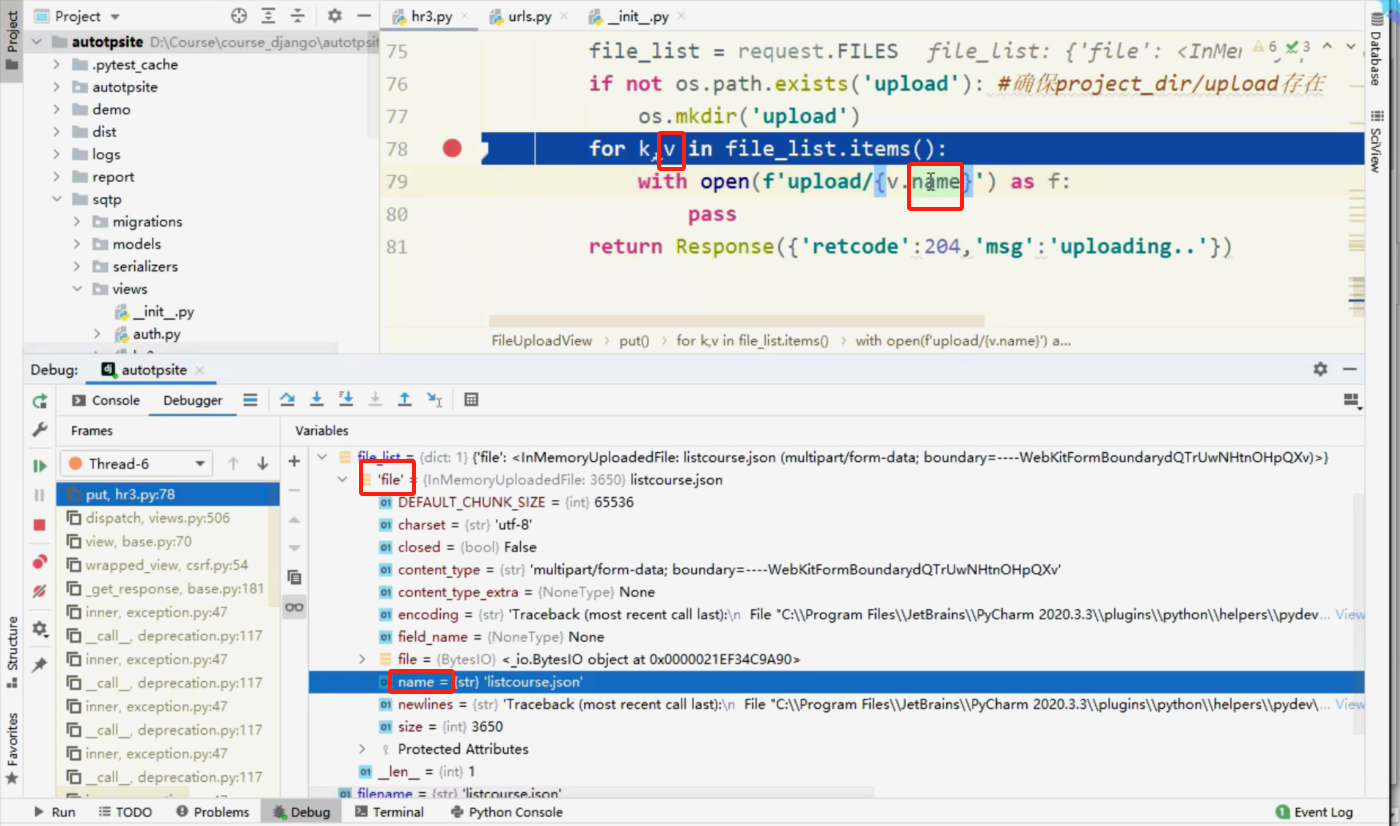This screenshot has width=1400, height=826.
Task: Toggle Mute Breakpoints
Action: pos(40,591)
